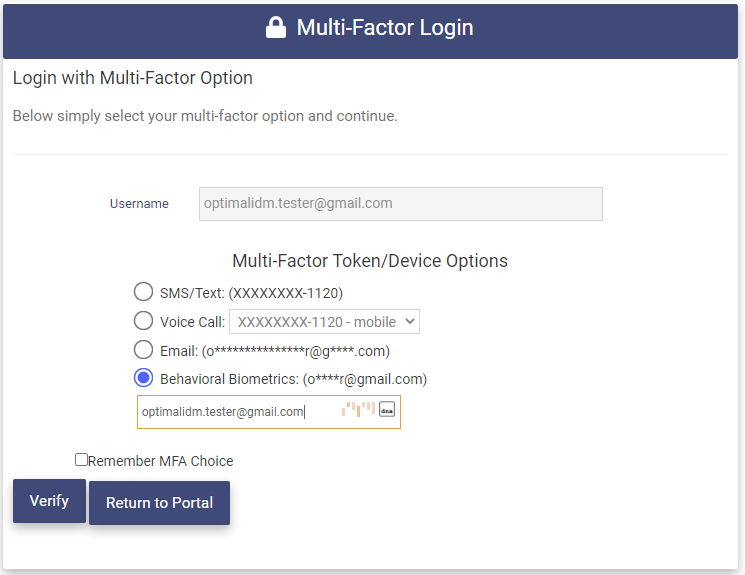Screen dimensions: 745x575
Task: Click the Login with Multi-Factor Option heading
Action: click(133, 78)
